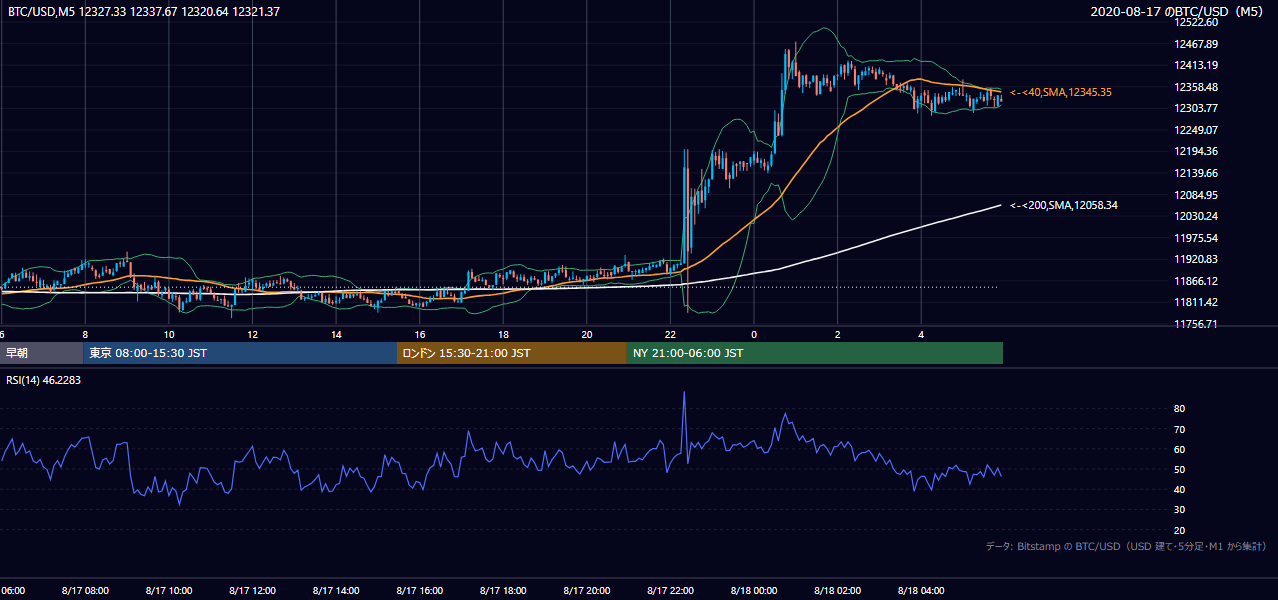Click the 12522.60 price axis label

1196,22
